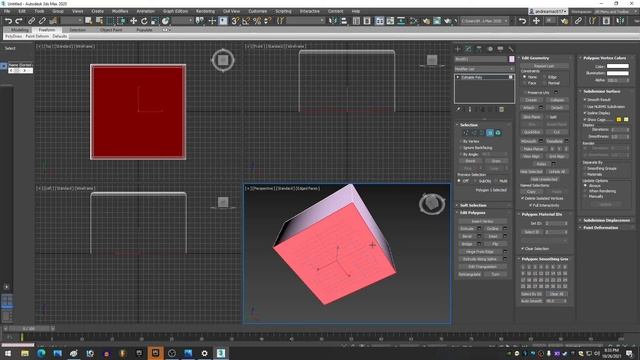Toggle Delete Isolated Vertices checkbox
This screenshot has height=360, width=640.
(x=522, y=198)
